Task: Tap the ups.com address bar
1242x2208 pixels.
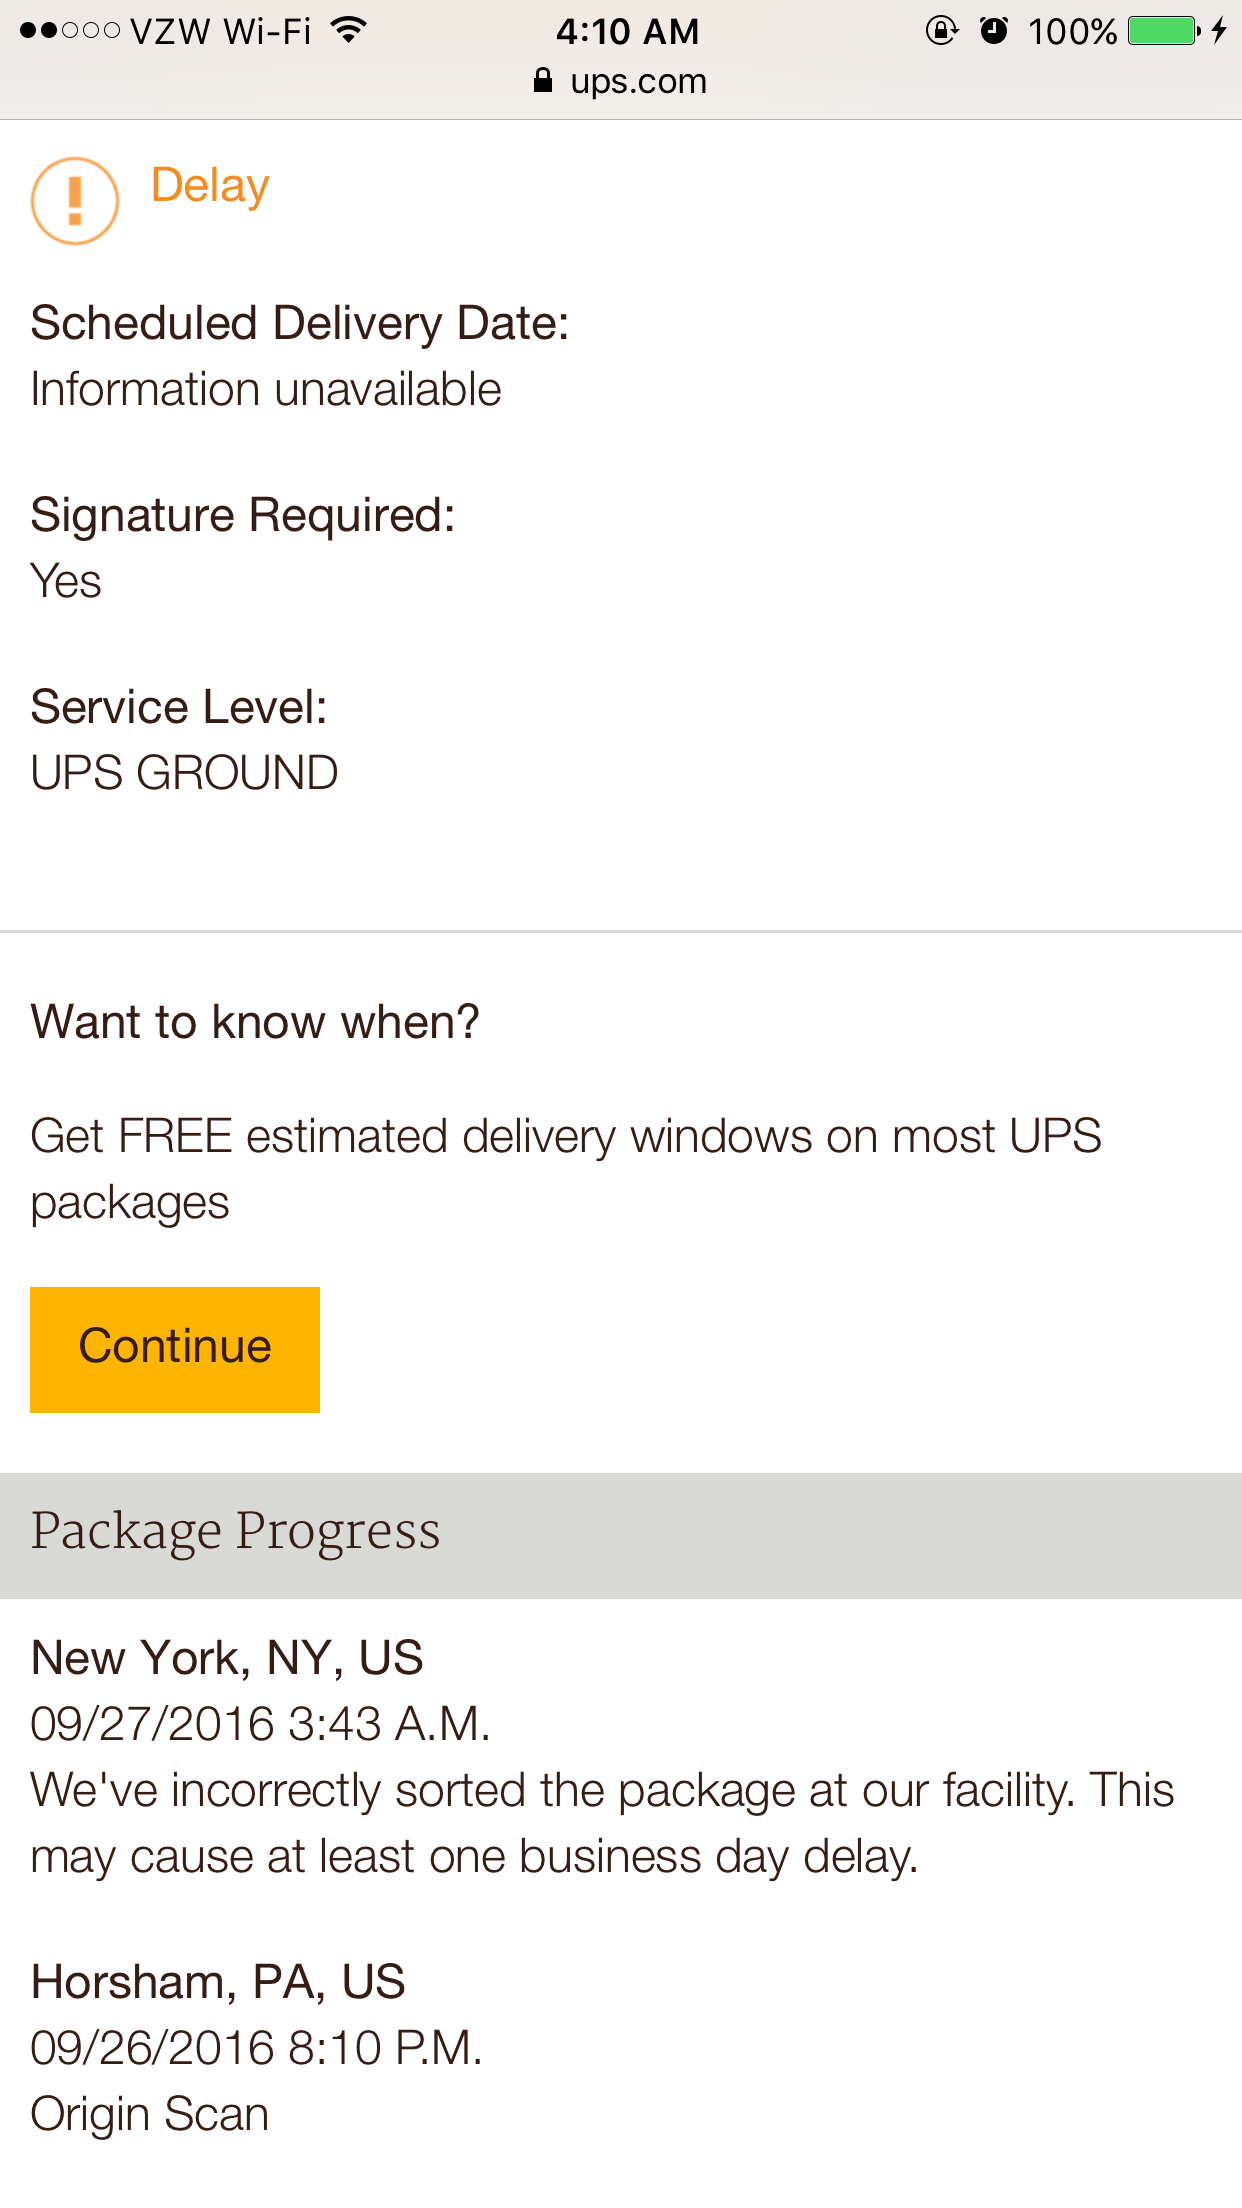Action: click(x=638, y=81)
